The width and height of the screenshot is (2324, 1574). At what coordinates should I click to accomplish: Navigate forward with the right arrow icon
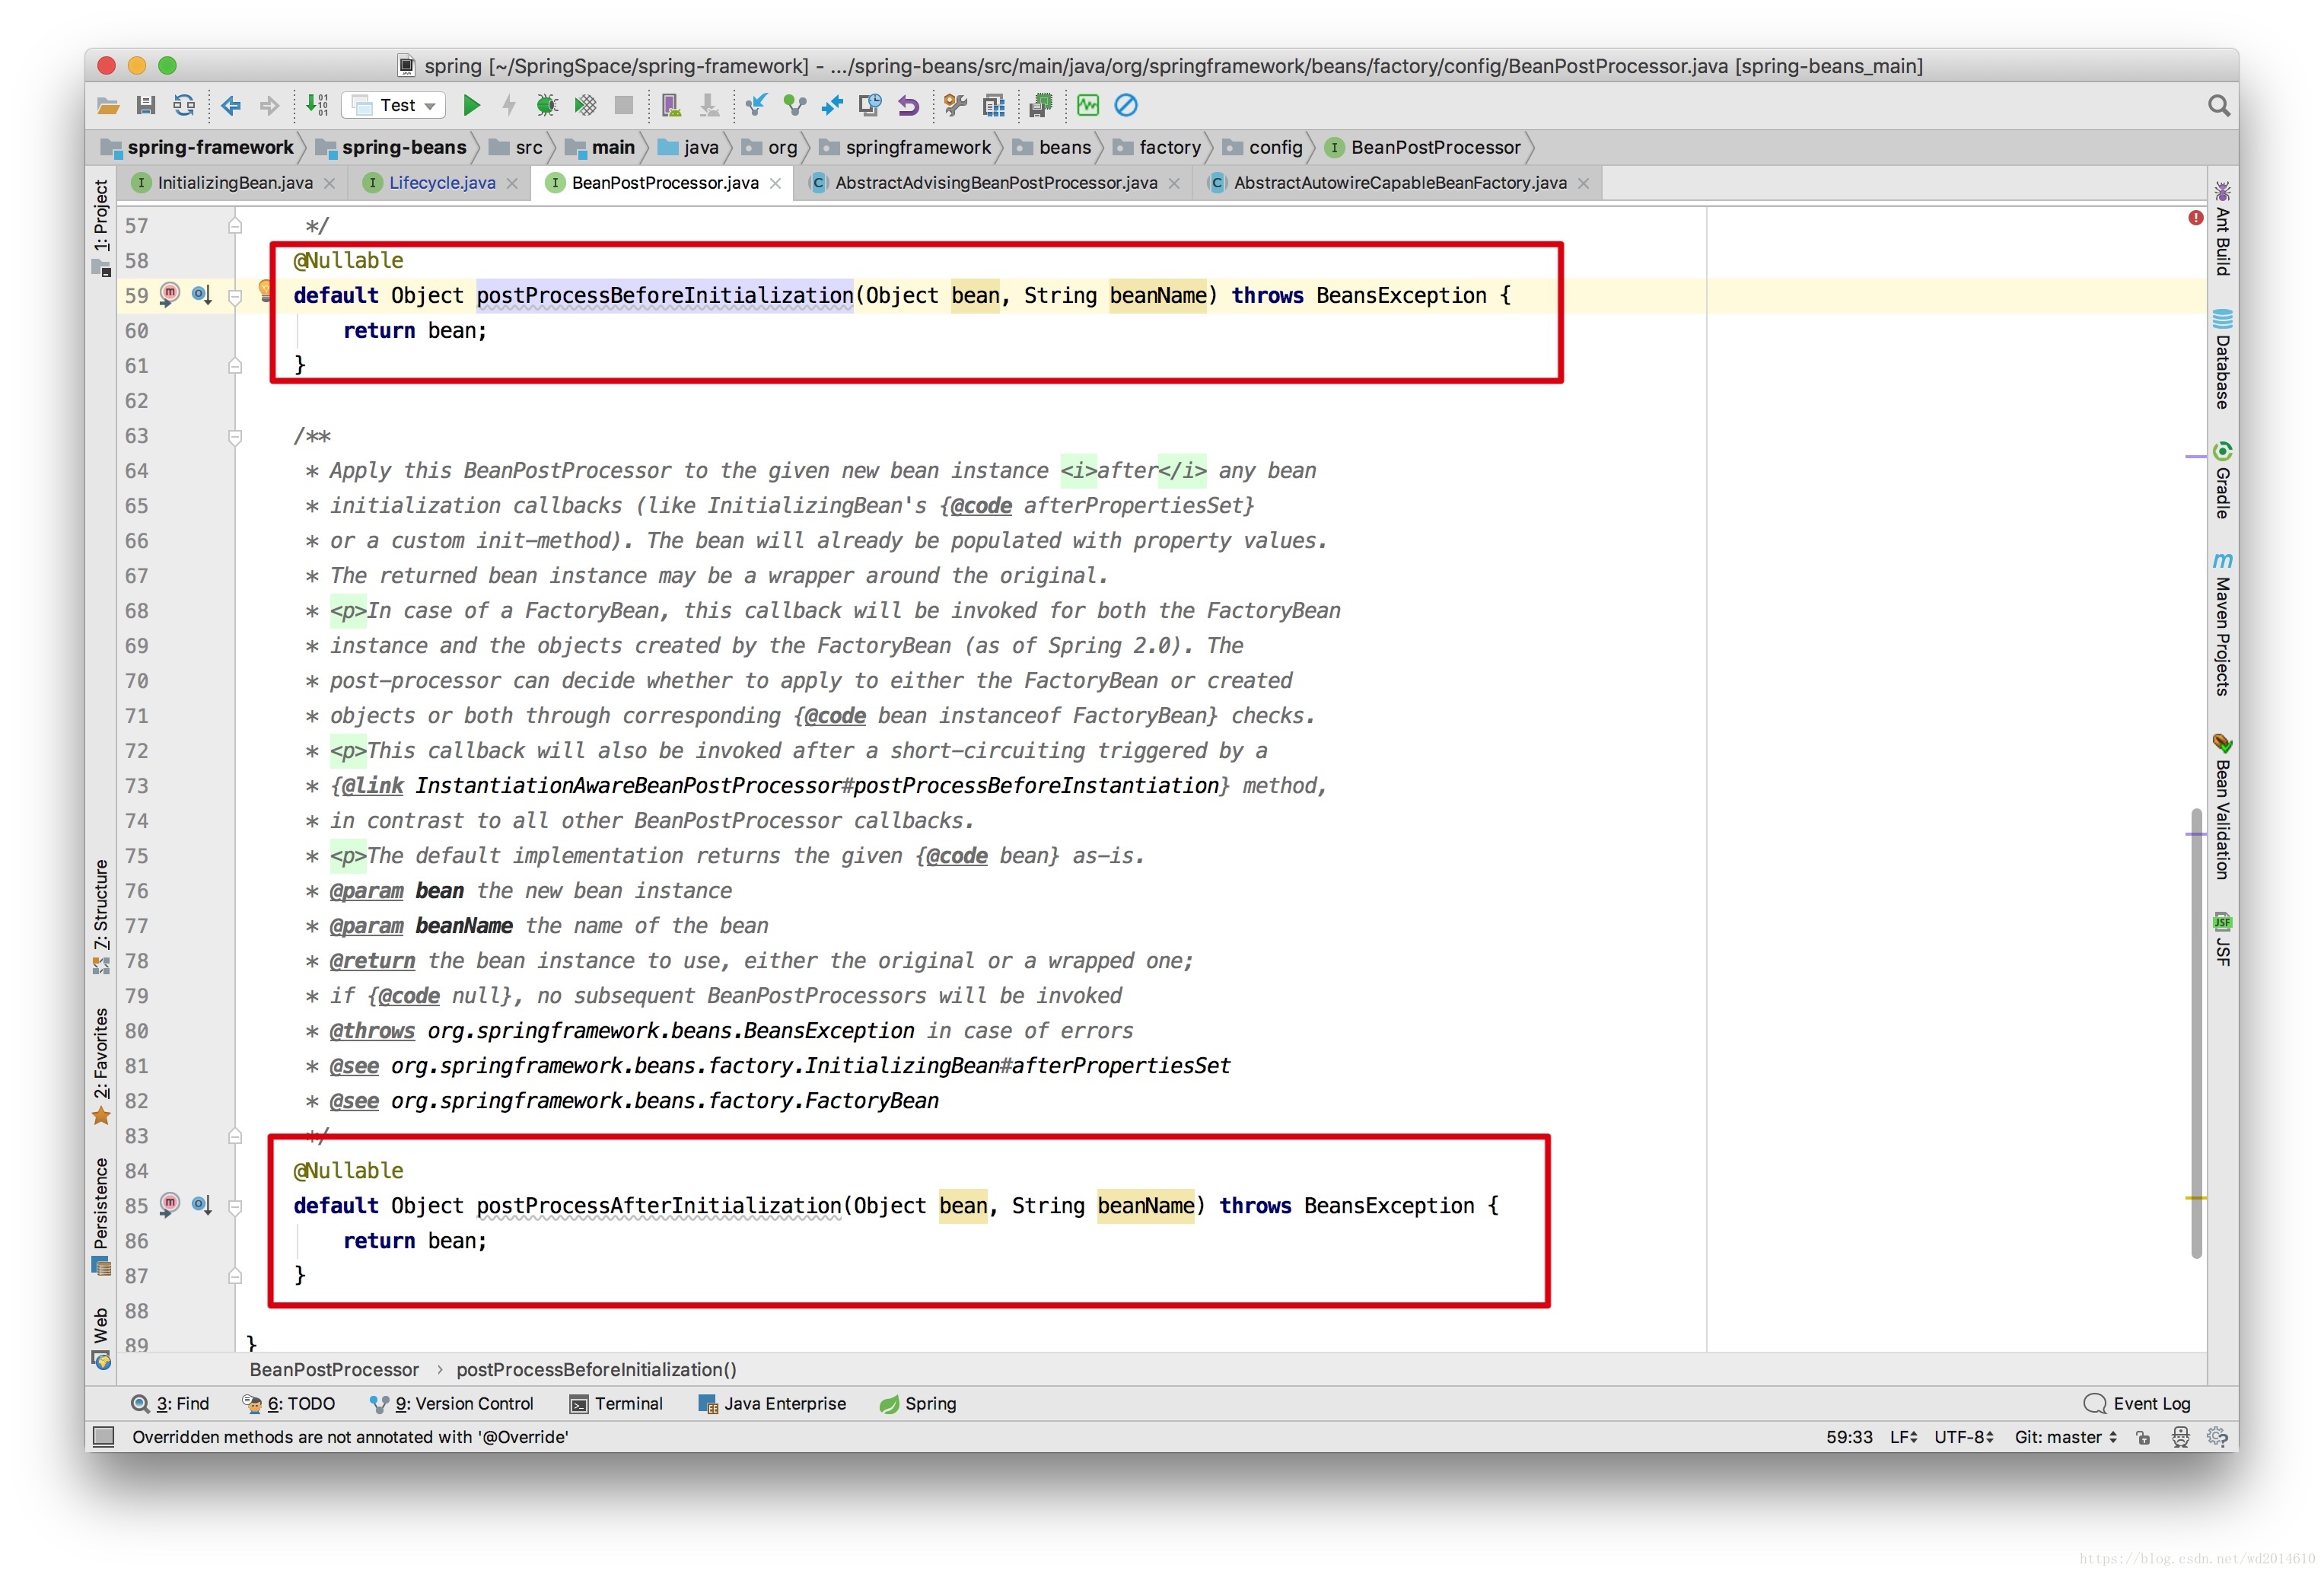269,105
